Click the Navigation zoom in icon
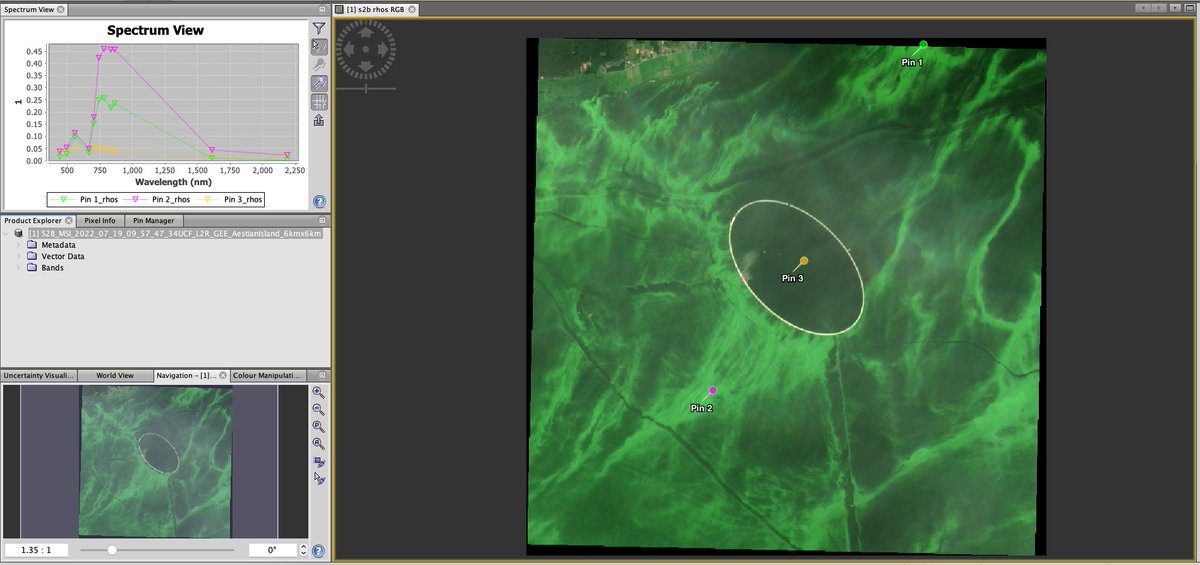This screenshot has height=565, width=1200. (319, 392)
